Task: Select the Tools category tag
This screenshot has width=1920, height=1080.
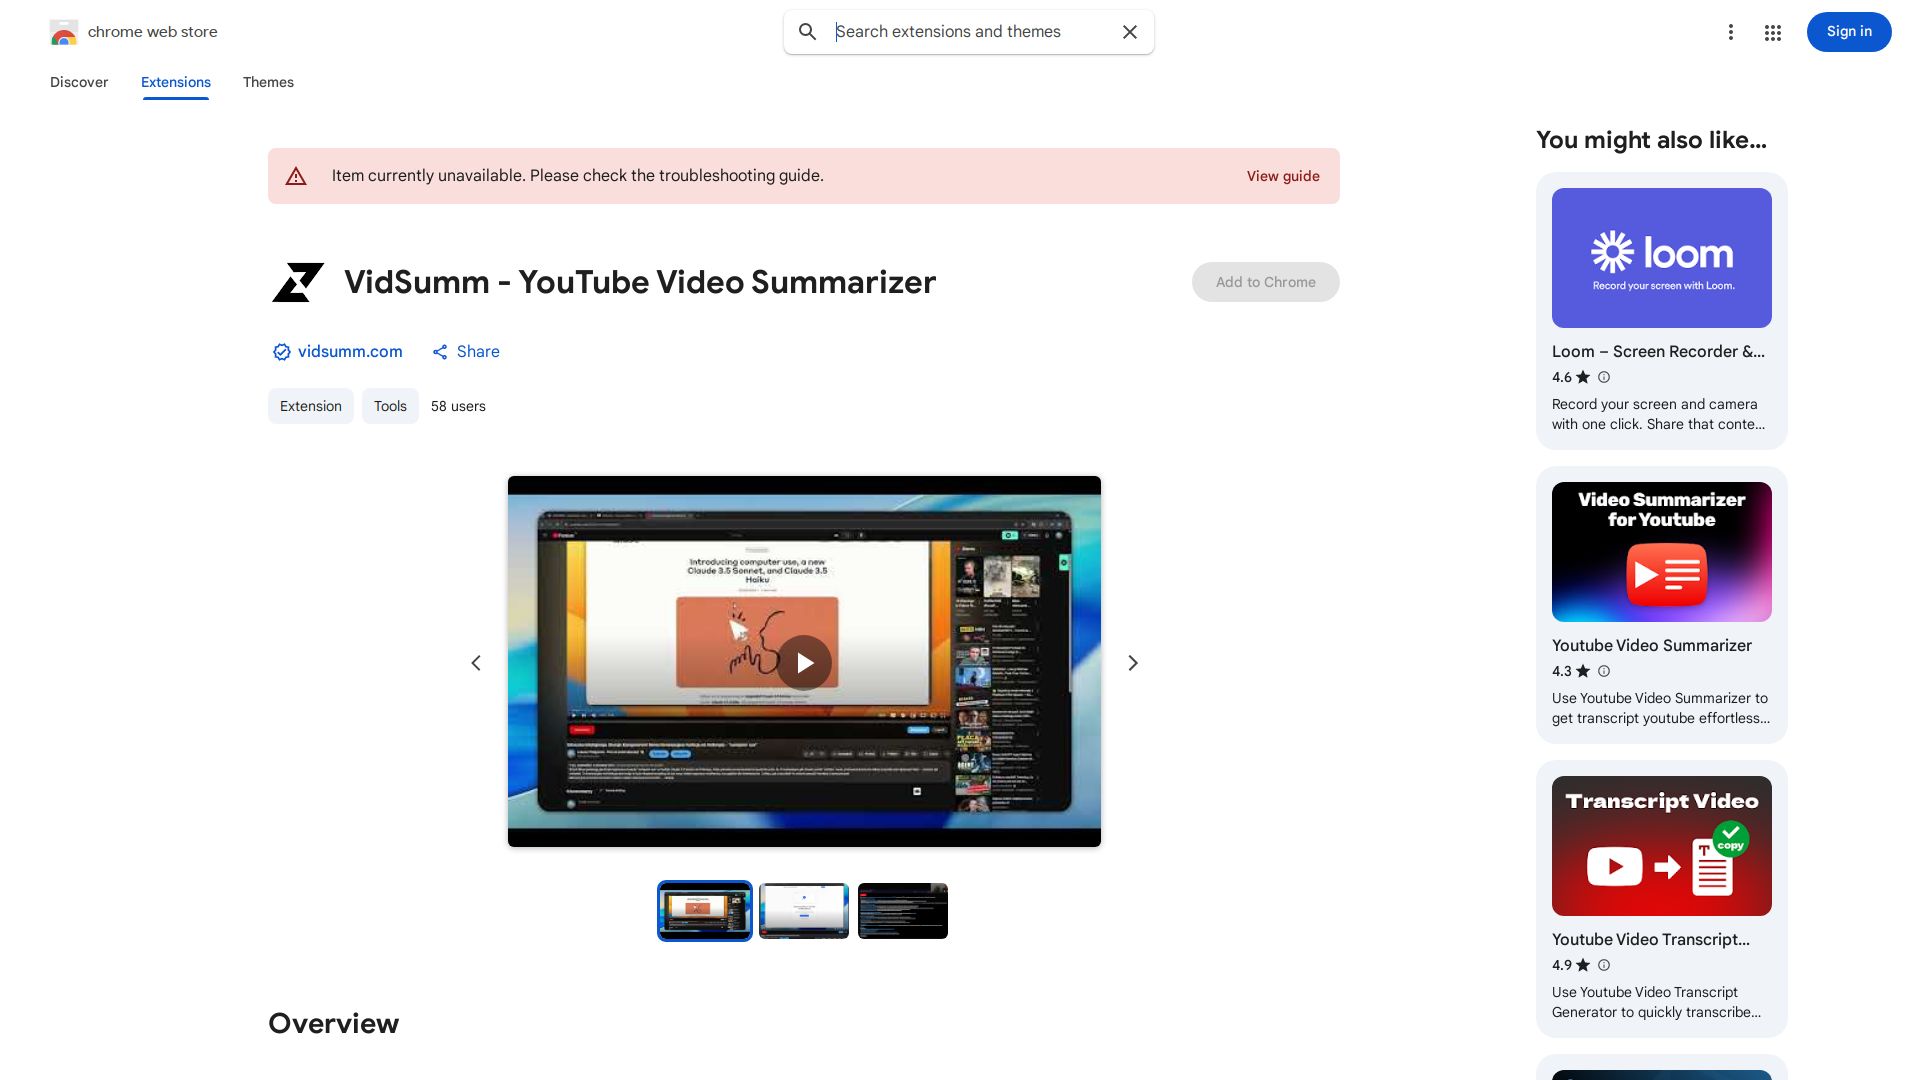Action: pyautogui.click(x=390, y=406)
